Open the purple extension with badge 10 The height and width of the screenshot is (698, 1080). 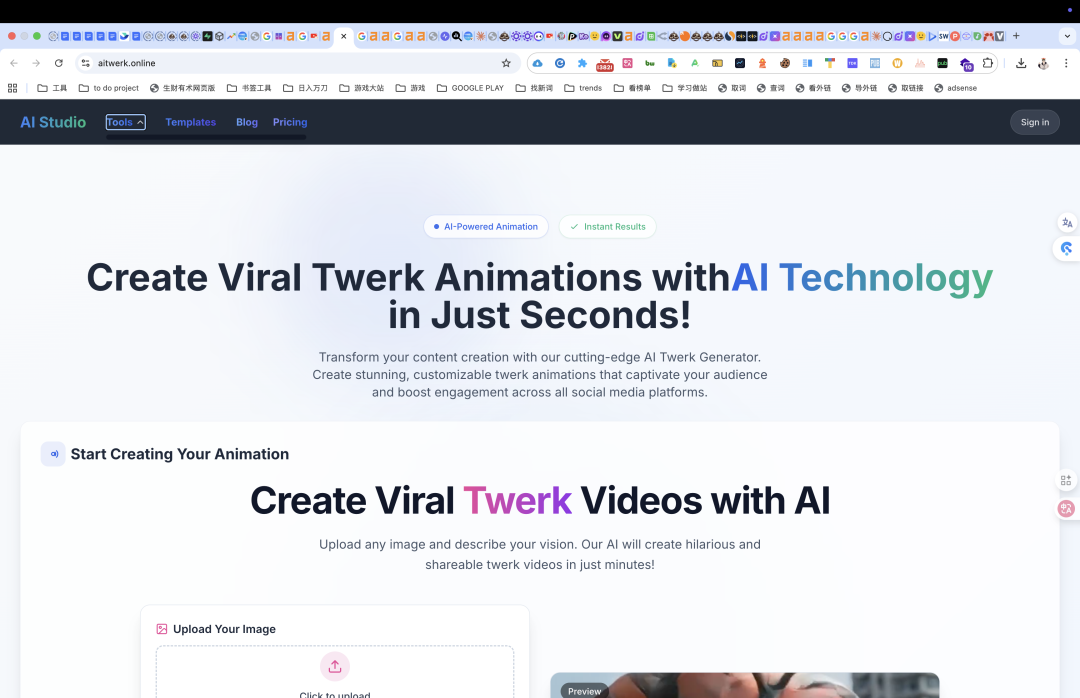(x=966, y=64)
